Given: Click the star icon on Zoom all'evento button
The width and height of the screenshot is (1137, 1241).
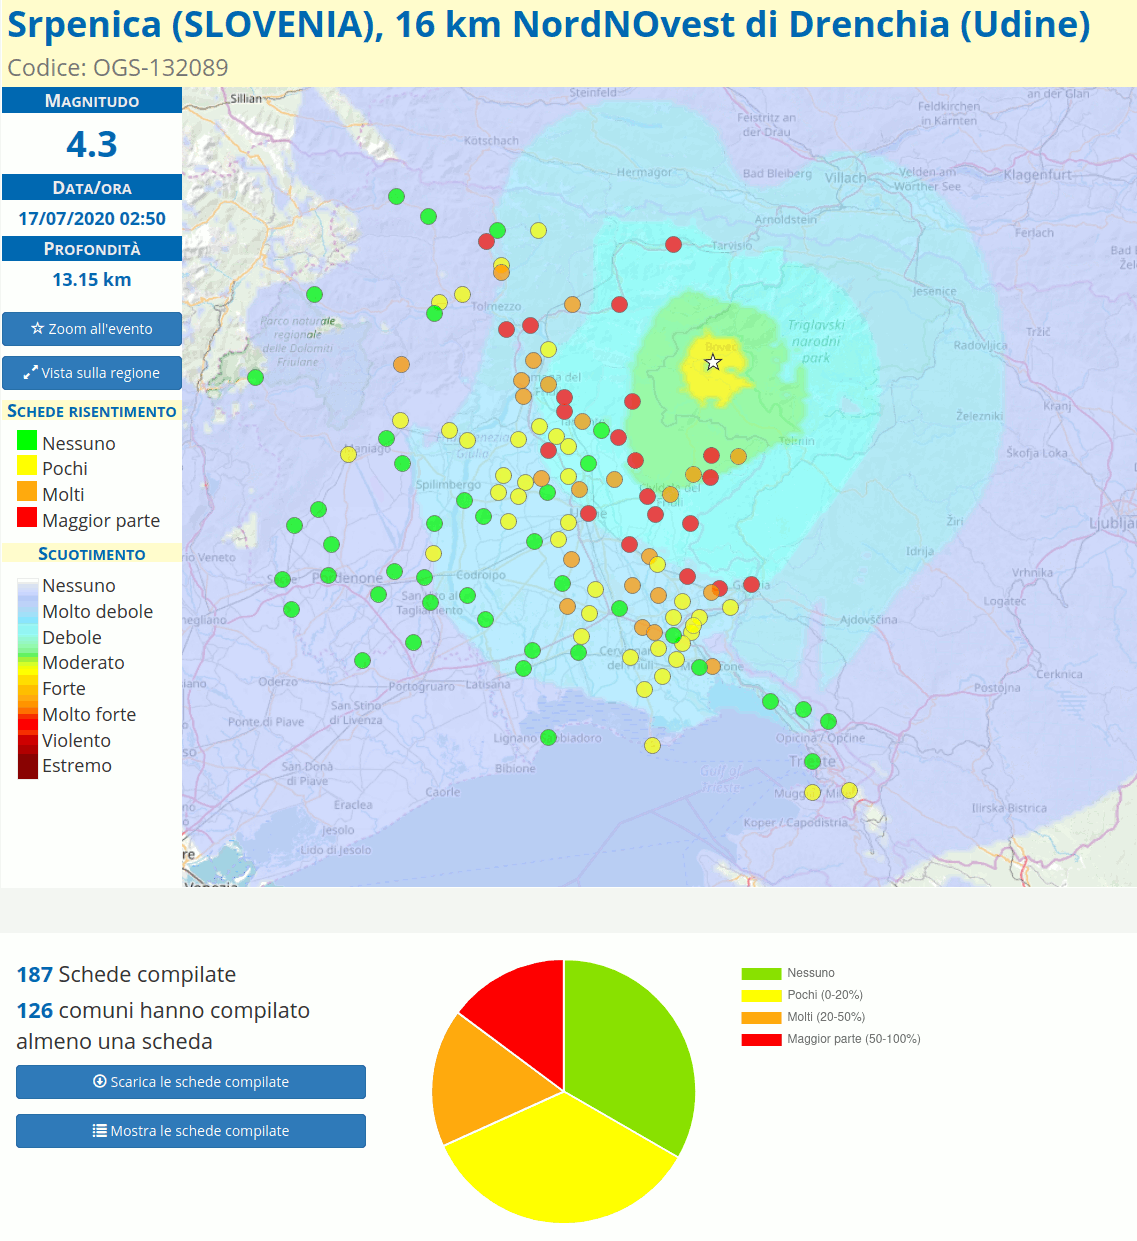Looking at the screenshot, I should [37, 328].
